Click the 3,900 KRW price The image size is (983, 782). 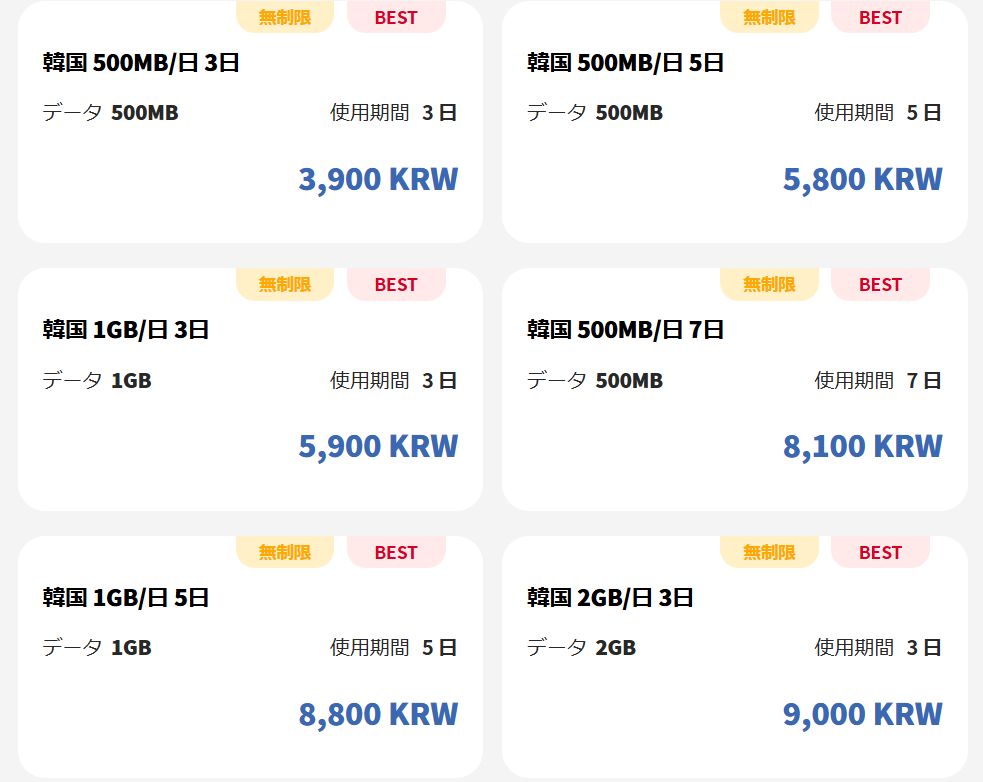[x=378, y=179]
